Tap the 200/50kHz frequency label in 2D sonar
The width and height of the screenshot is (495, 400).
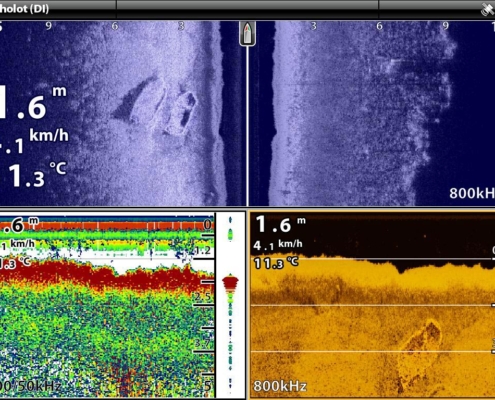(30, 386)
